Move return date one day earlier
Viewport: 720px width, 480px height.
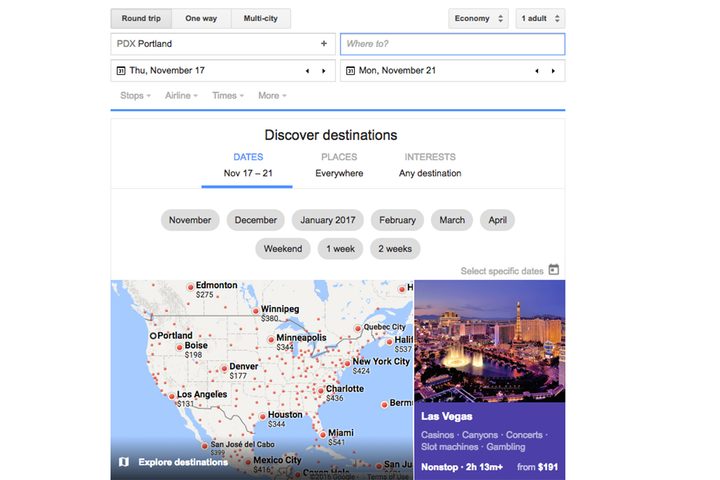pyautogui.click(x=537, y=71)
